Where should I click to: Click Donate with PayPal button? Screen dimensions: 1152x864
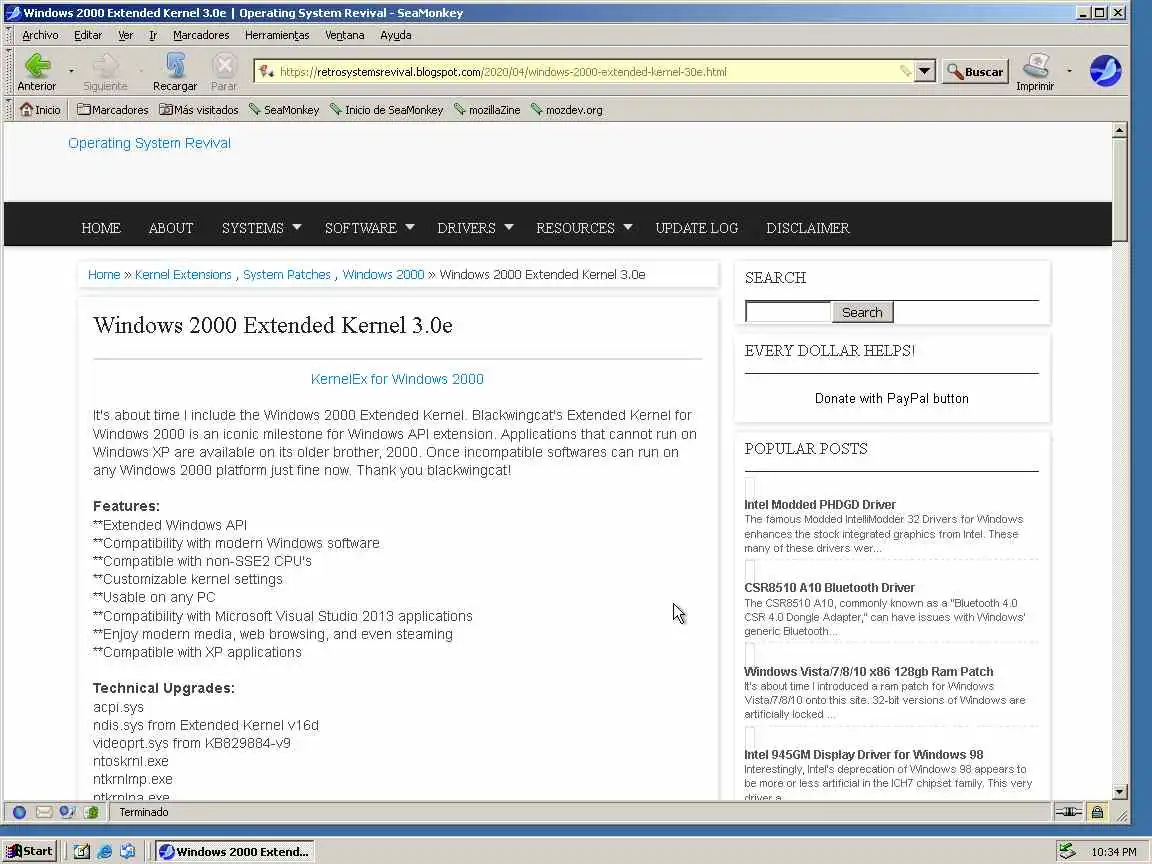(x=891, y=398)
